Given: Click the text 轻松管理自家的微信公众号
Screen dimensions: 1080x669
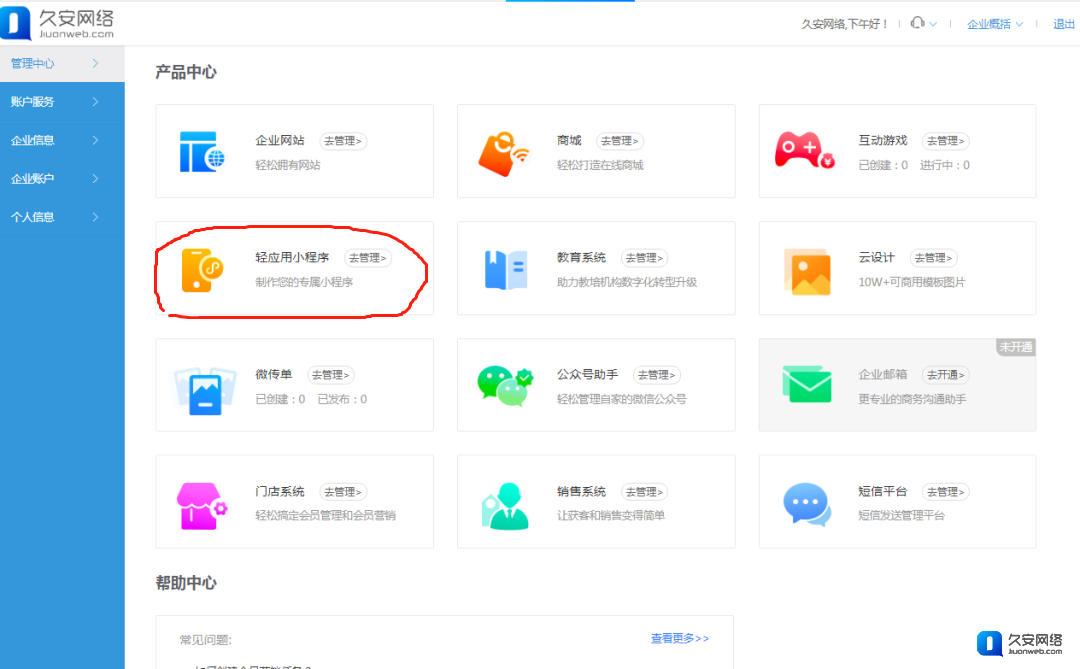Looking at the screenshot, I should (621, 399).
